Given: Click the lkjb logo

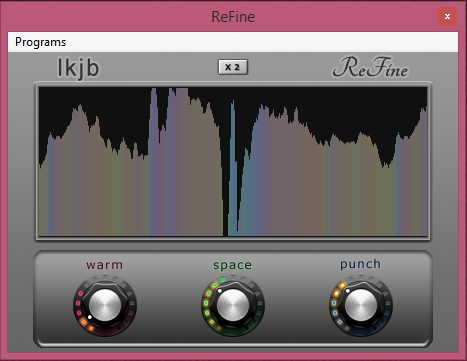Looking at the screenshot, I should point(79,68).
